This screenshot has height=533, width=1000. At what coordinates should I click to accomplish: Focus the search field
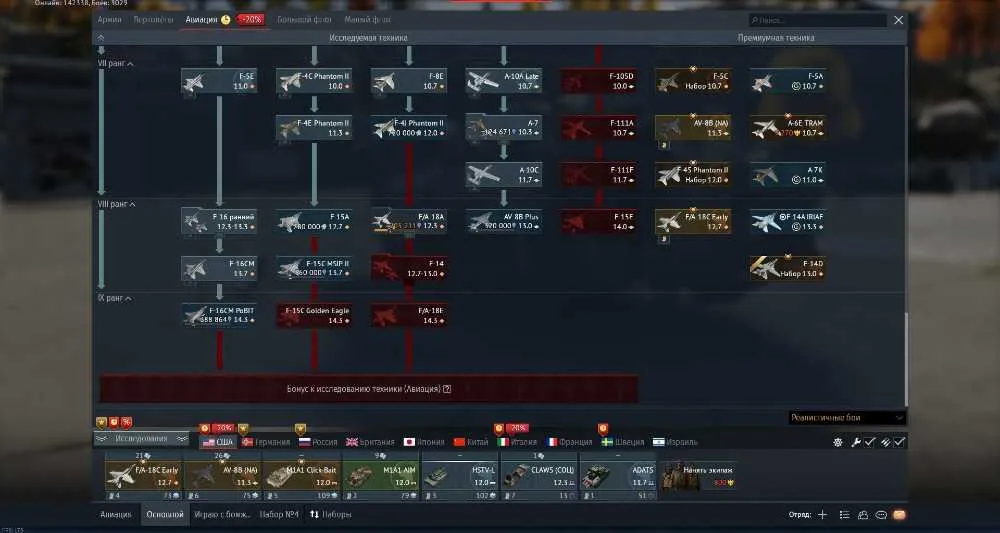coord(818,20)
